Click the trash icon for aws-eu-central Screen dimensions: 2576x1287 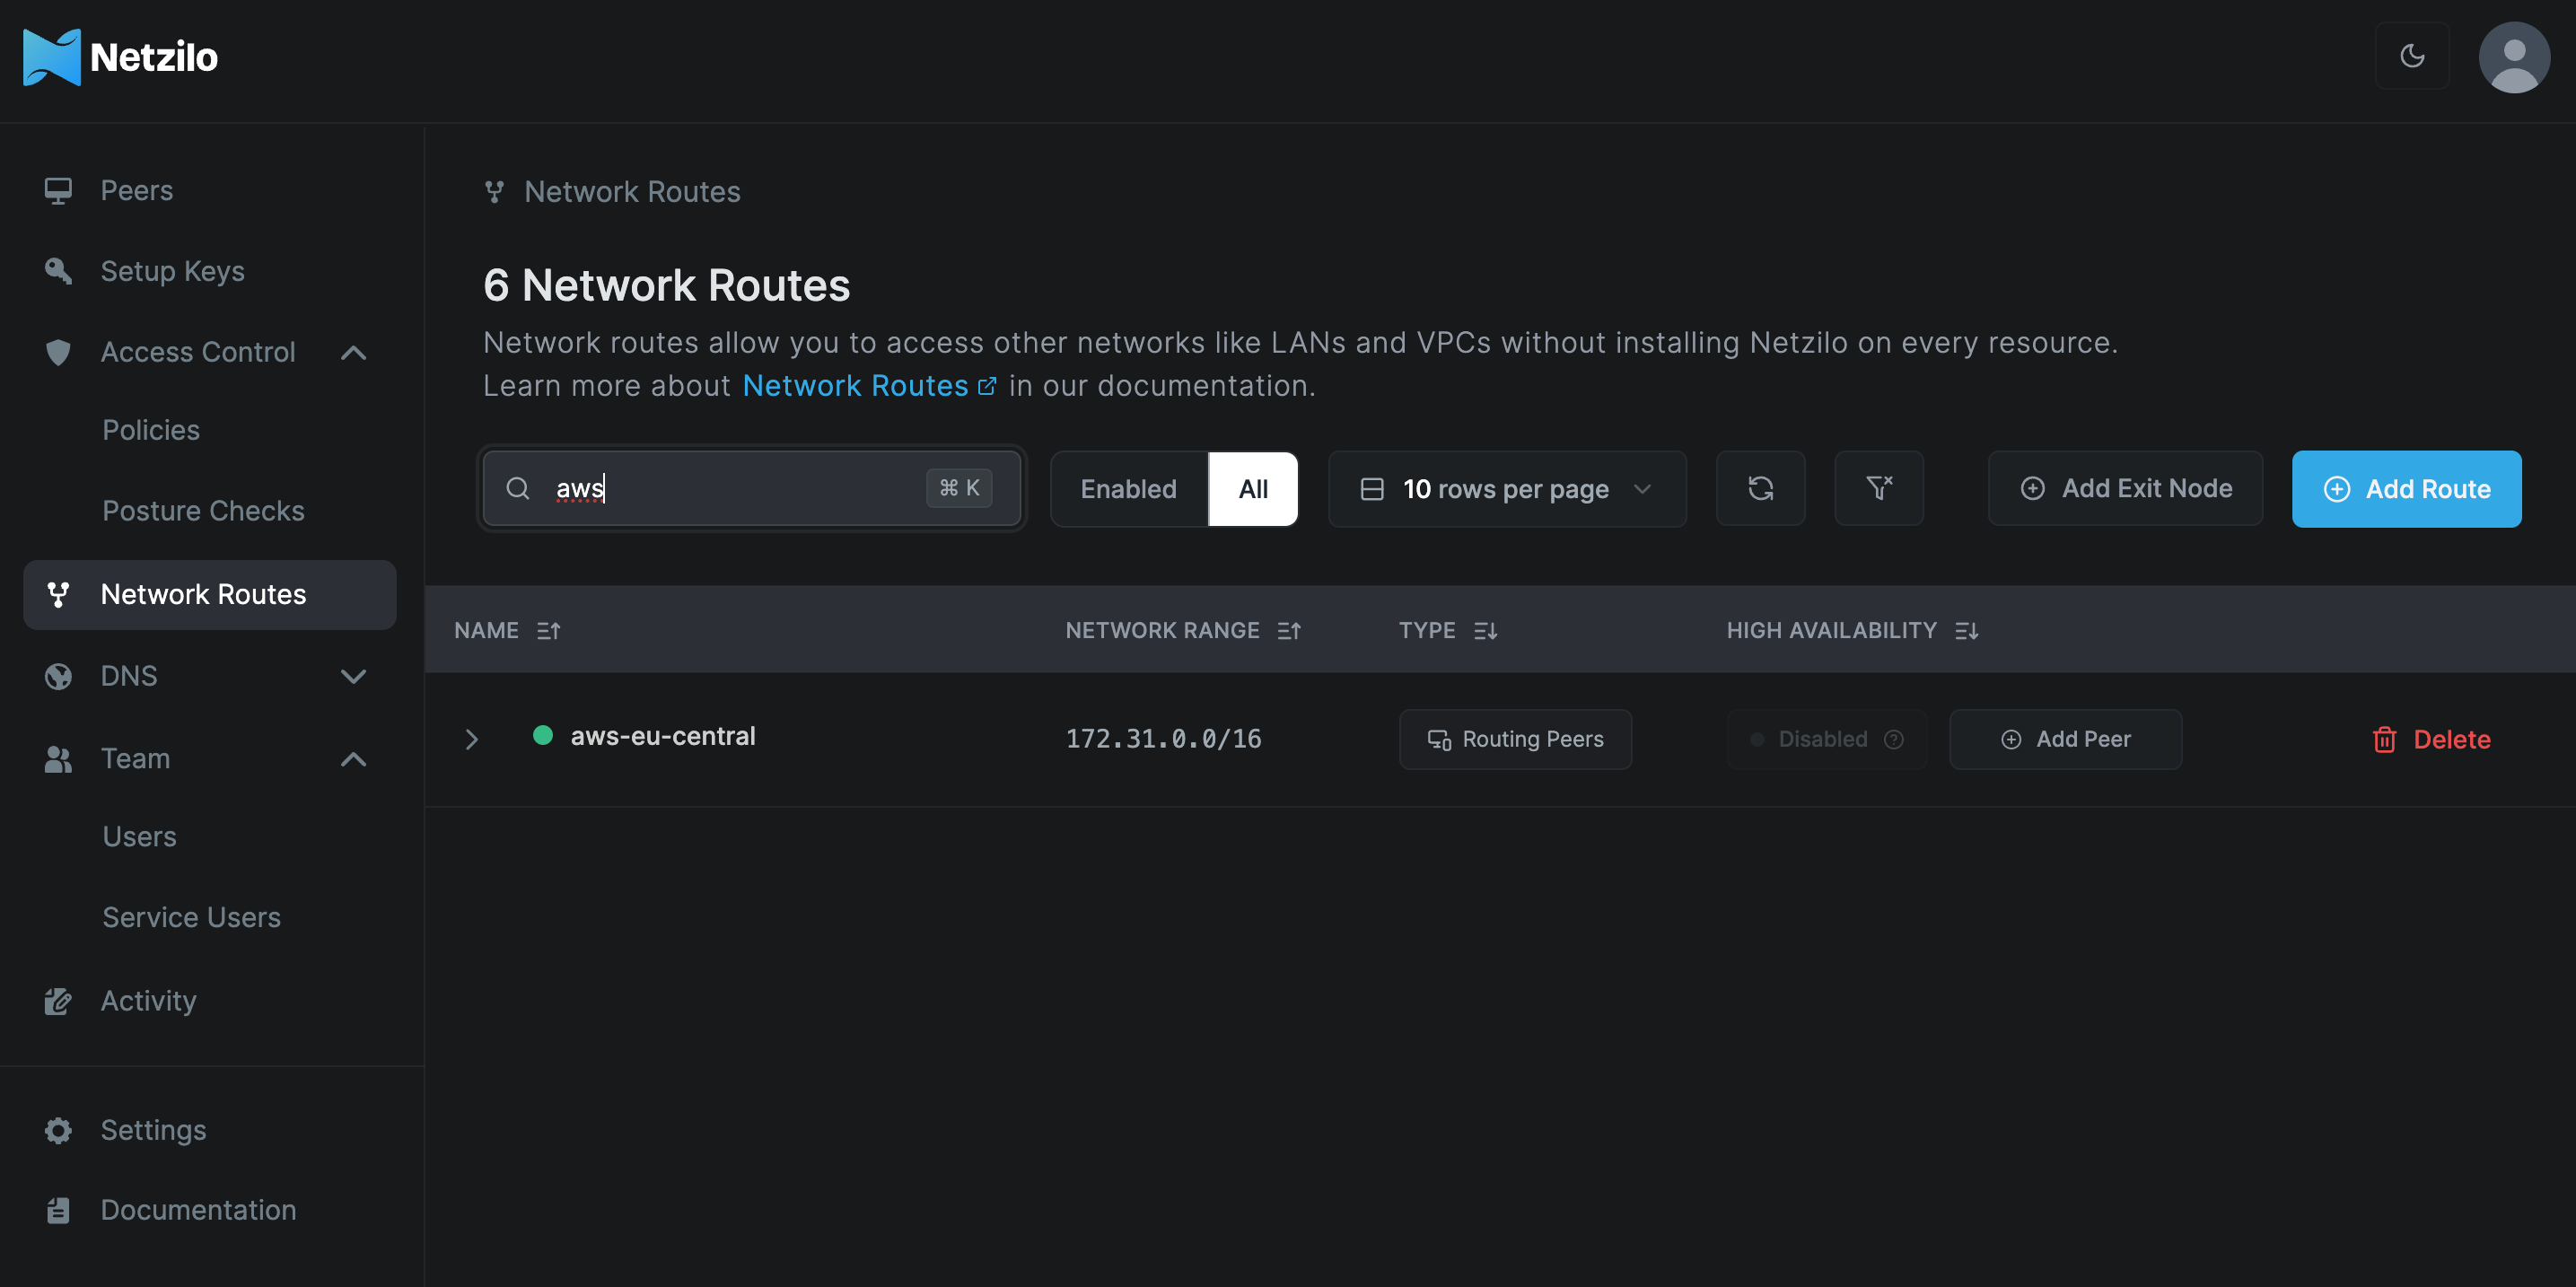pyautogui.click(x=2384, y=739)
